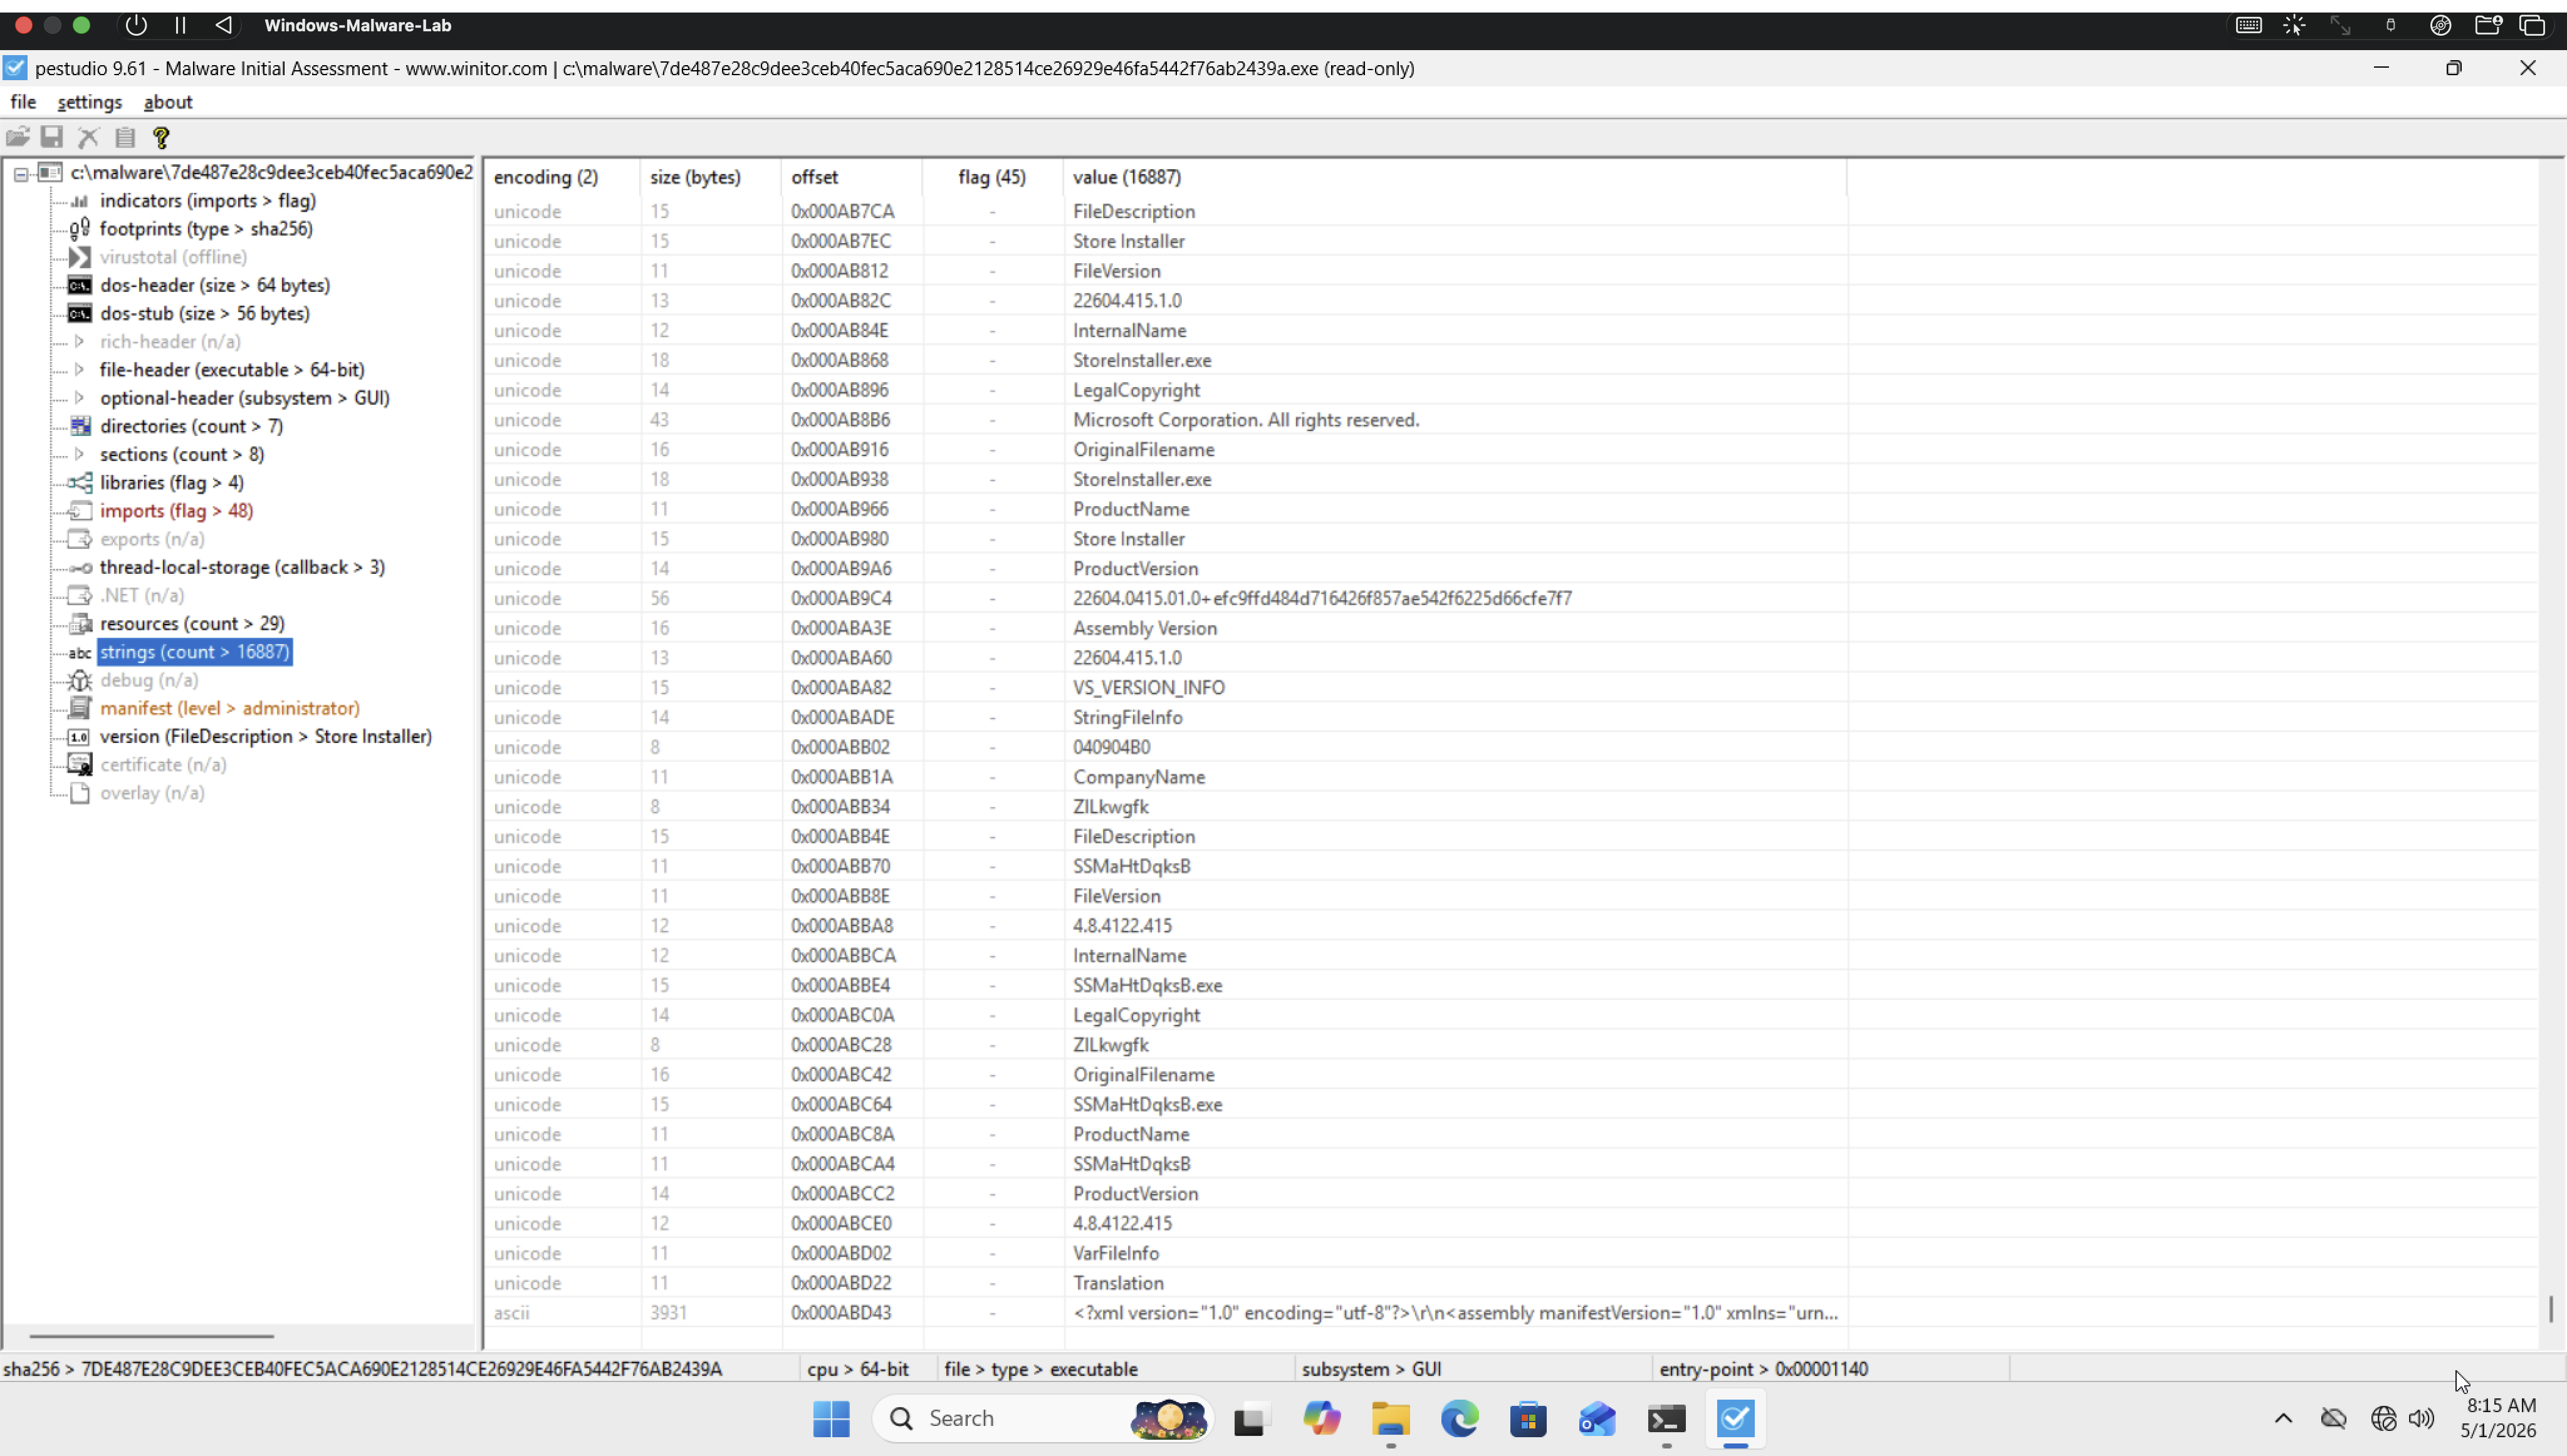Select overlay (n/a) tree item
The height and width of the screenshot is (1456, 2567).
click(152, 793)
